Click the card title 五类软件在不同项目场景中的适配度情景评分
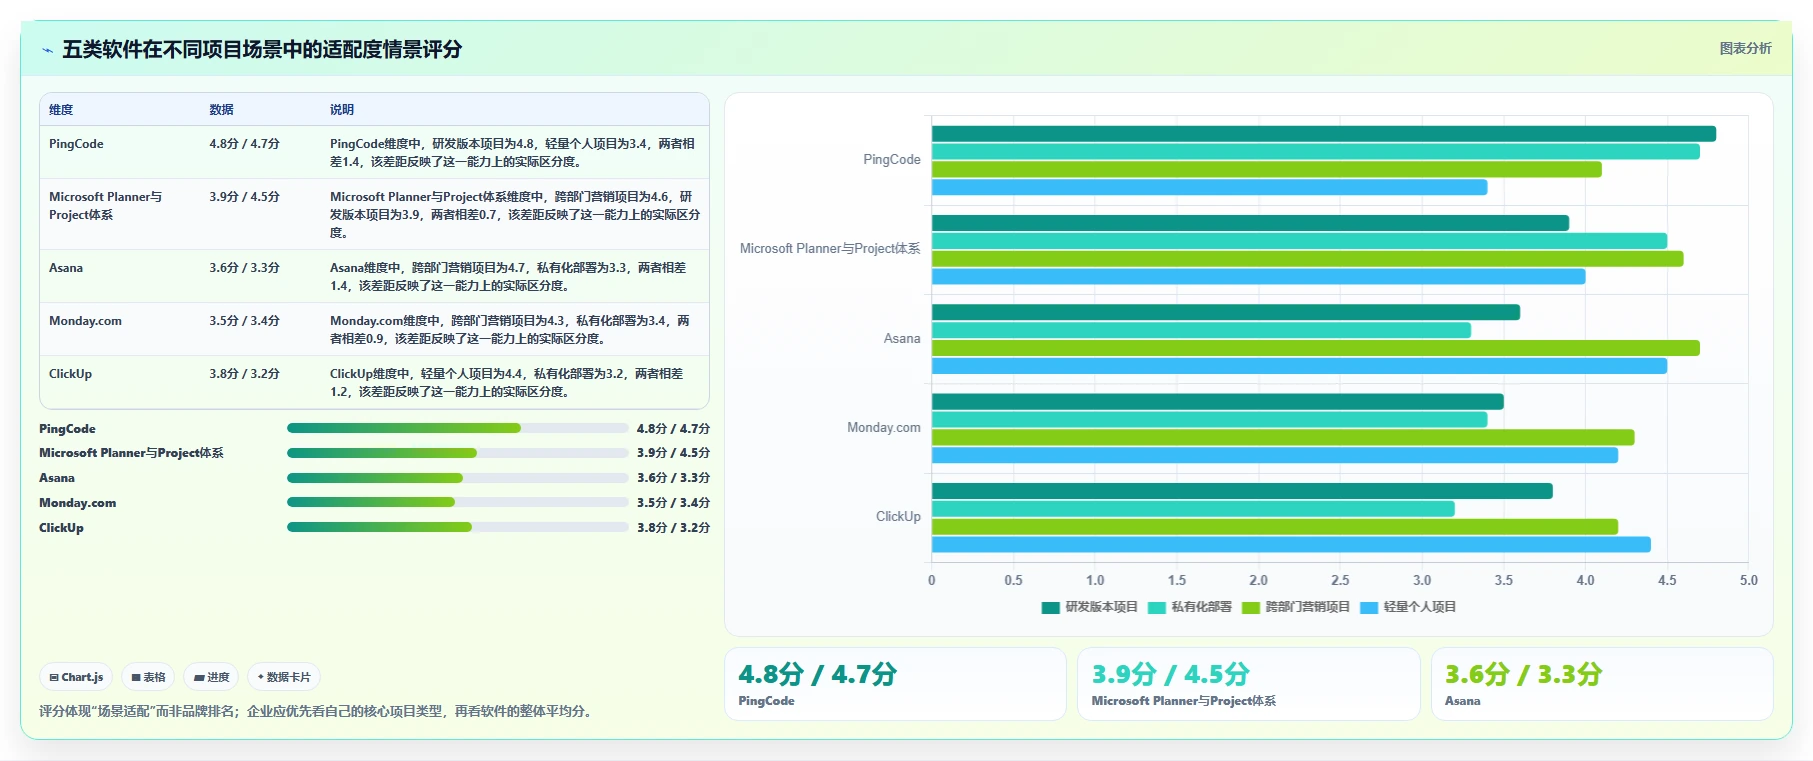1813x761 pixels. (262, 49)
